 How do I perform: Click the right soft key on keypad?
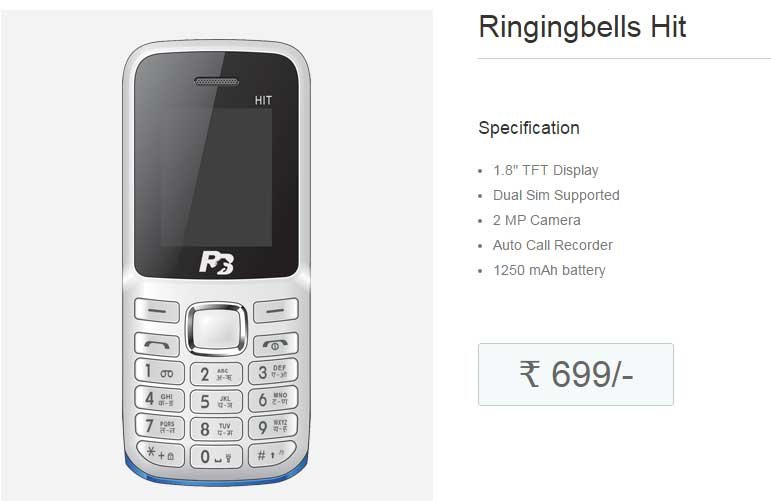275,310
